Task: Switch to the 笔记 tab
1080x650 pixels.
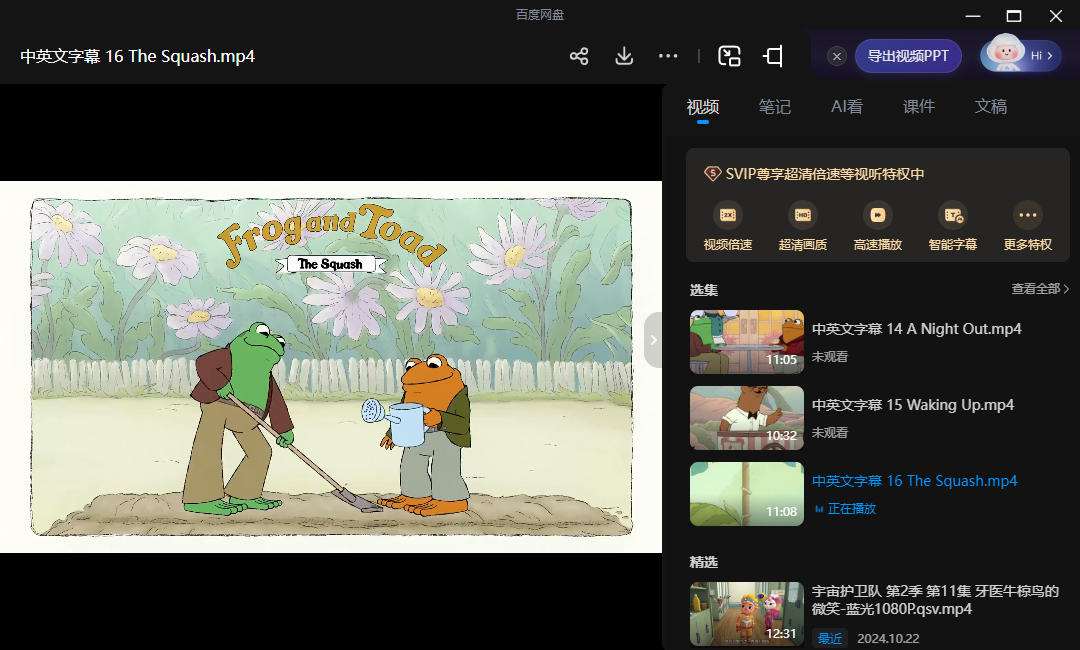Action: coord(775,107)
